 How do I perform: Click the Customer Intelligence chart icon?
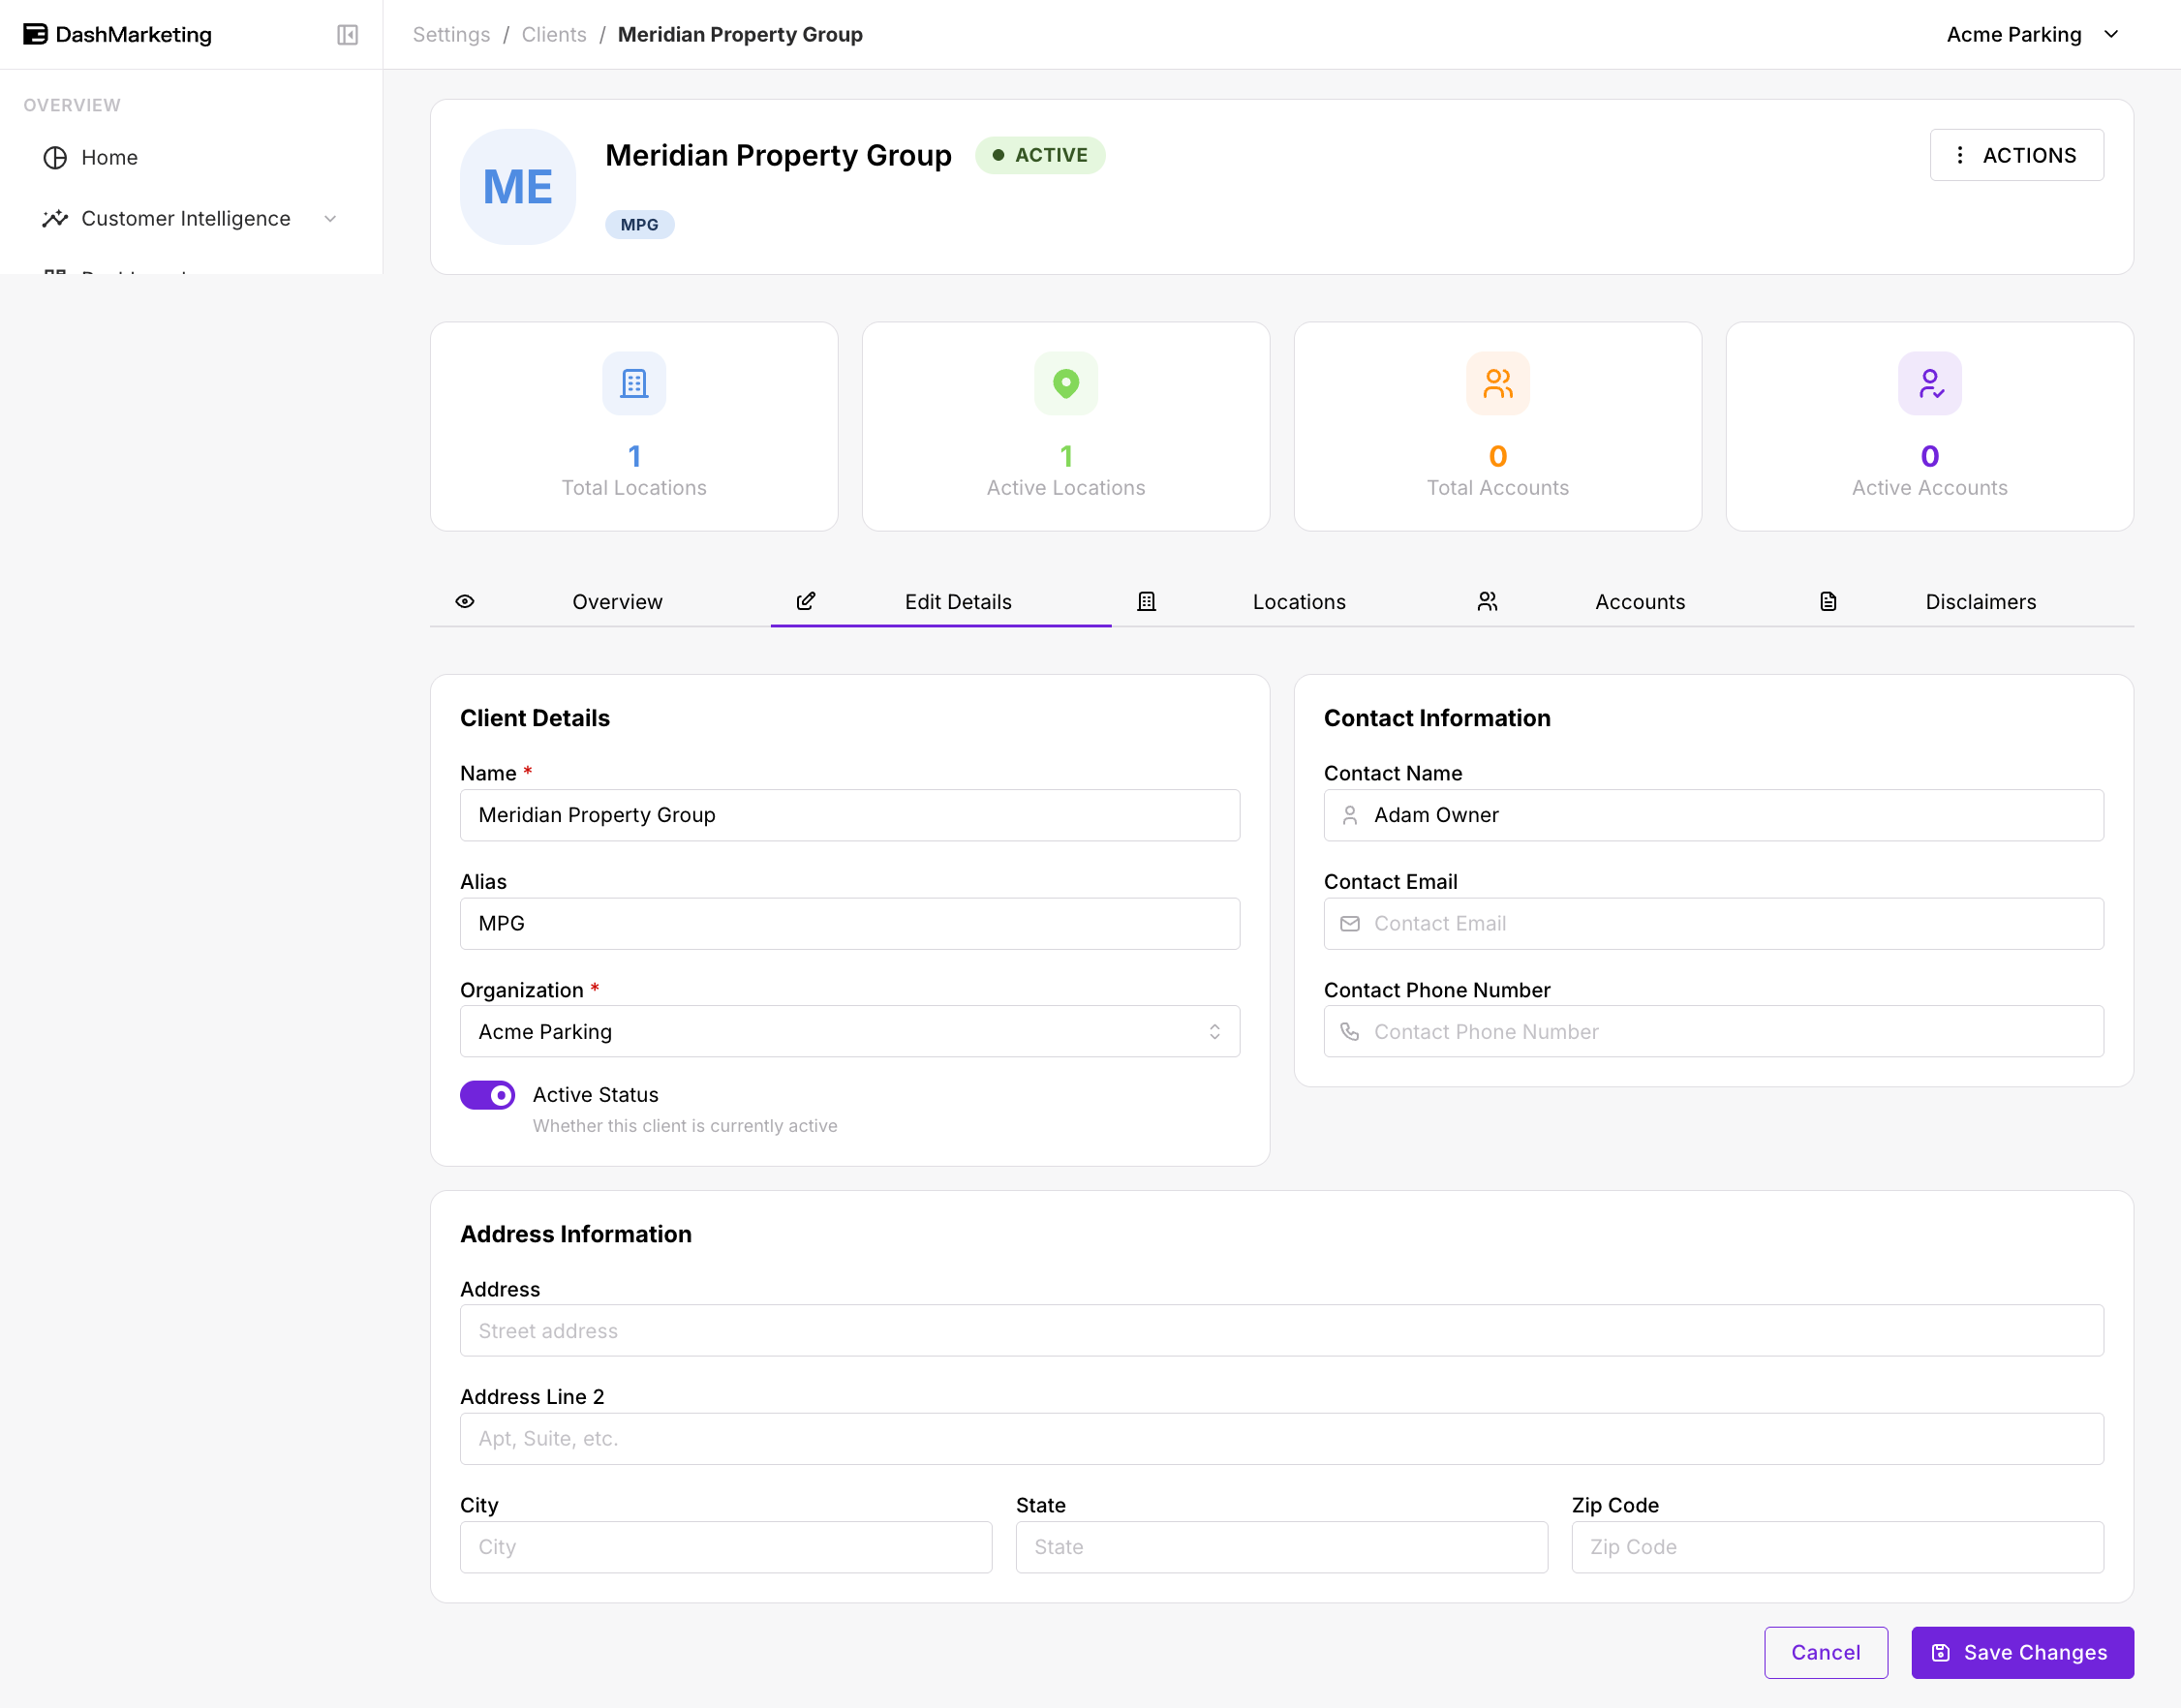[x=55, y=219]
